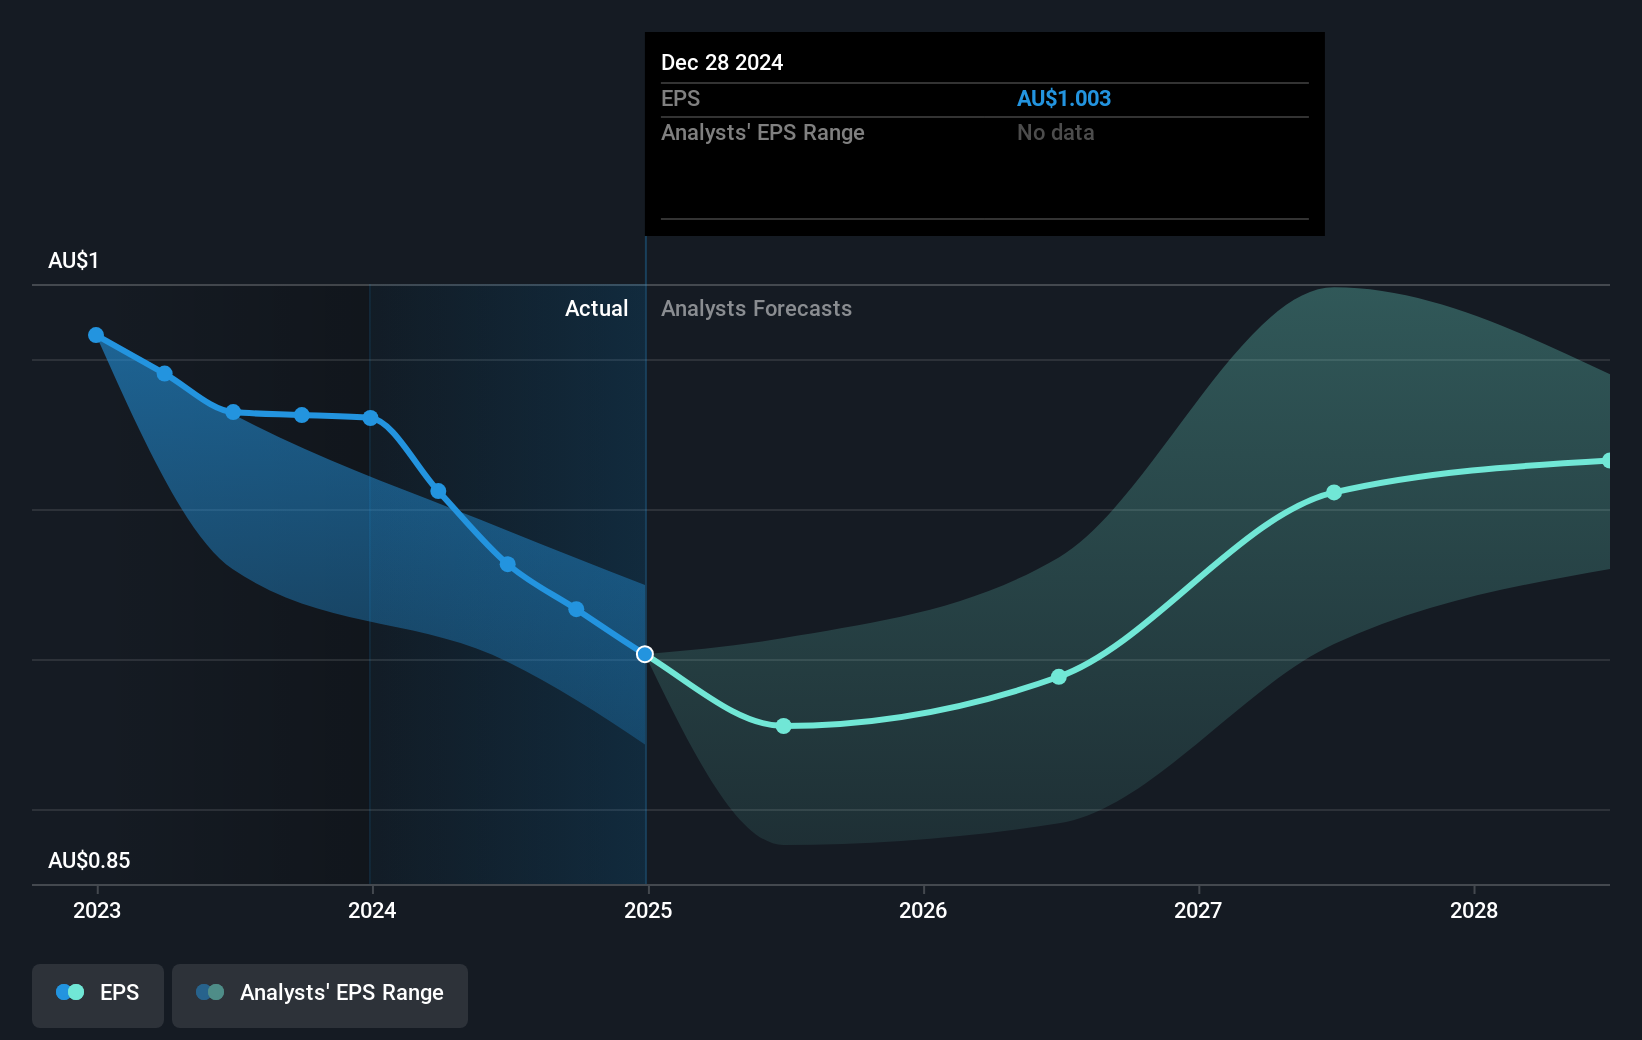Click the AU$0.85 y-axis label
The height and width of the screenshot is (1040, 1642).
[89, 860]
